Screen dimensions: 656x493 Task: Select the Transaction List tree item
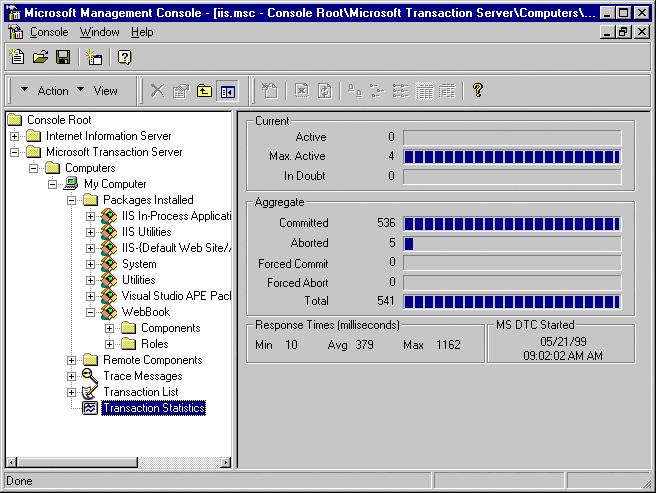(141, 392)
